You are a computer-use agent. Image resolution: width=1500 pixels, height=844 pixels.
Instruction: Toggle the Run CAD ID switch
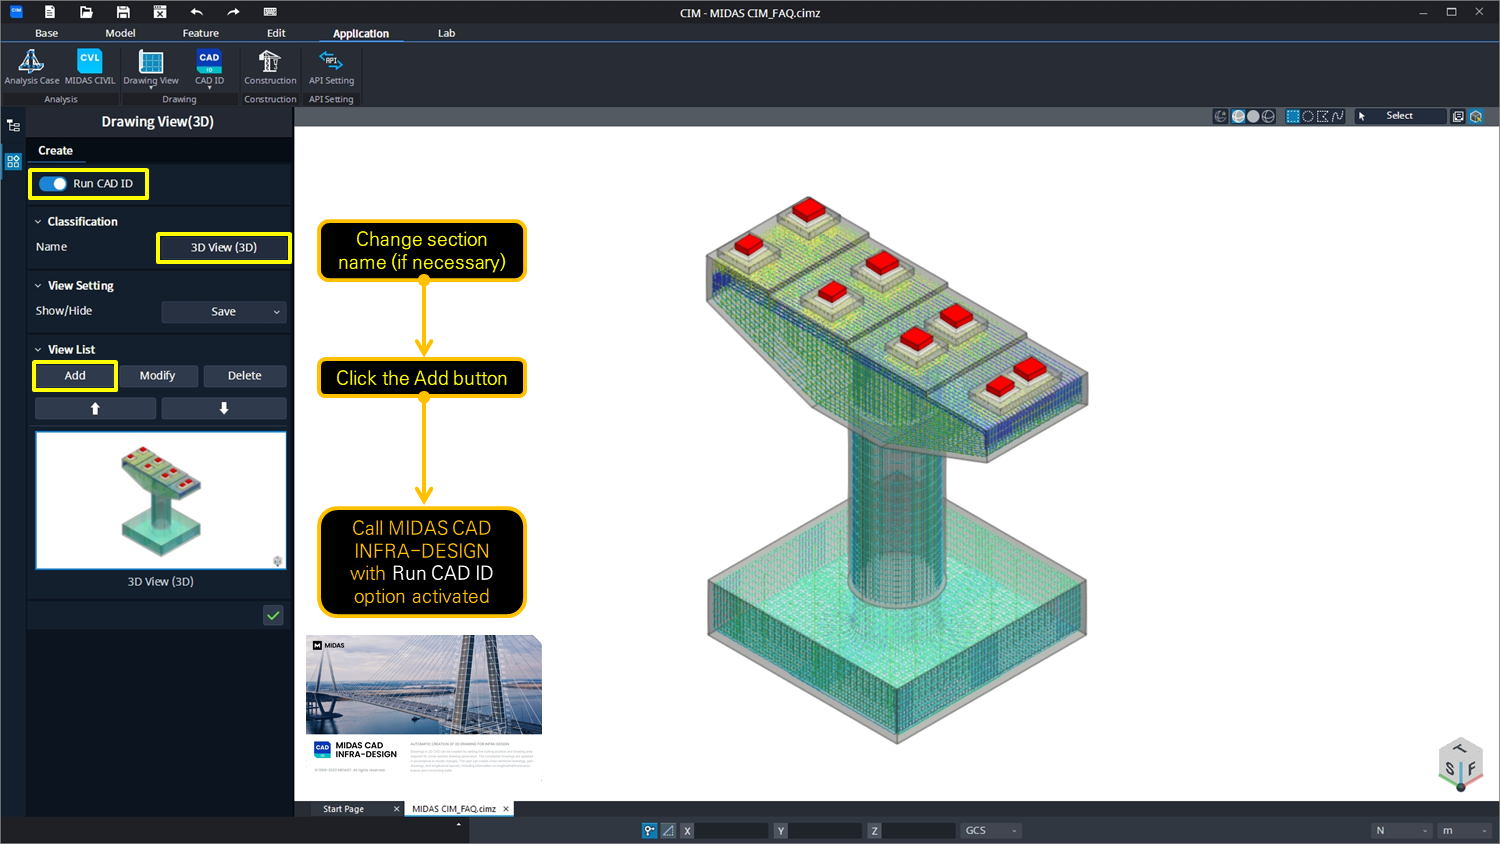[54, 184]
